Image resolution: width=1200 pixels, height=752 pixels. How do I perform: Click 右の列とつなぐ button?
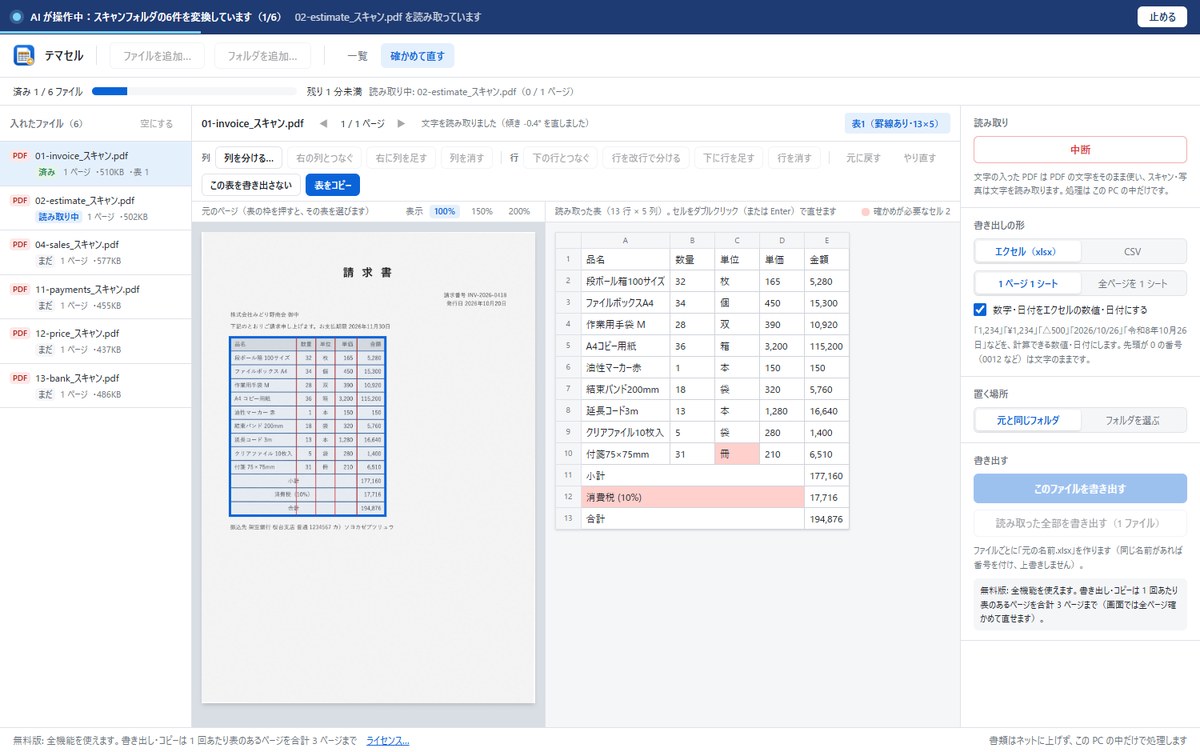click(x=324, y=158)
